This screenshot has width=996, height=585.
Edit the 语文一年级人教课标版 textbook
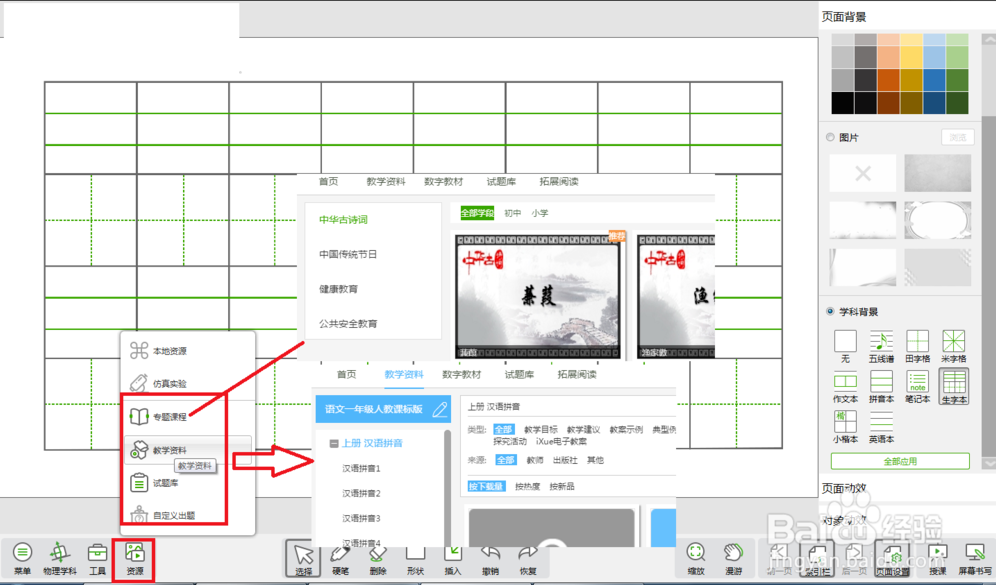(440, 410)
